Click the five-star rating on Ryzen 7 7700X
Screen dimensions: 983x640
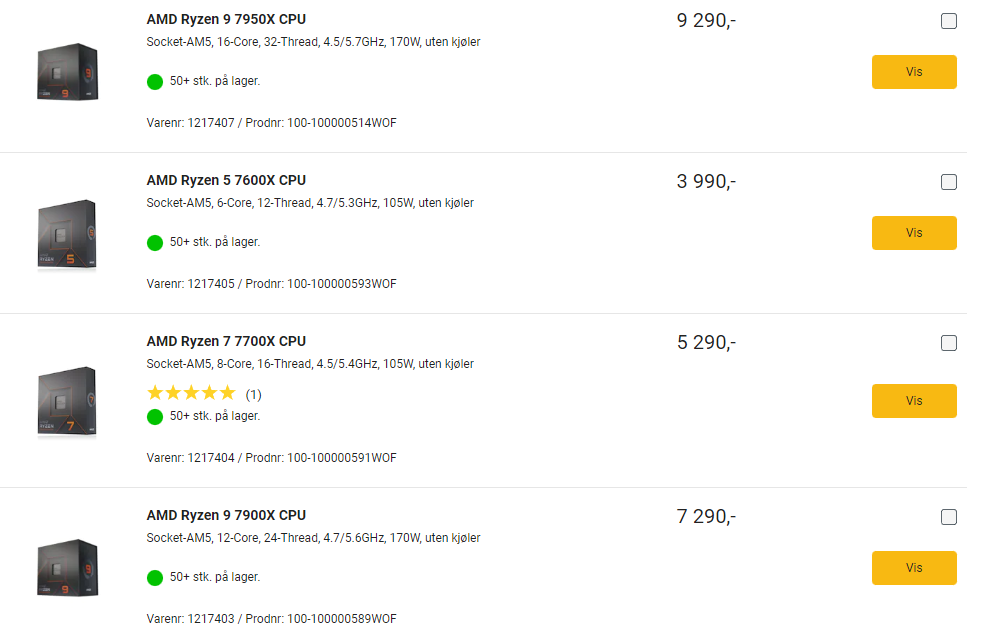point(191,393)
